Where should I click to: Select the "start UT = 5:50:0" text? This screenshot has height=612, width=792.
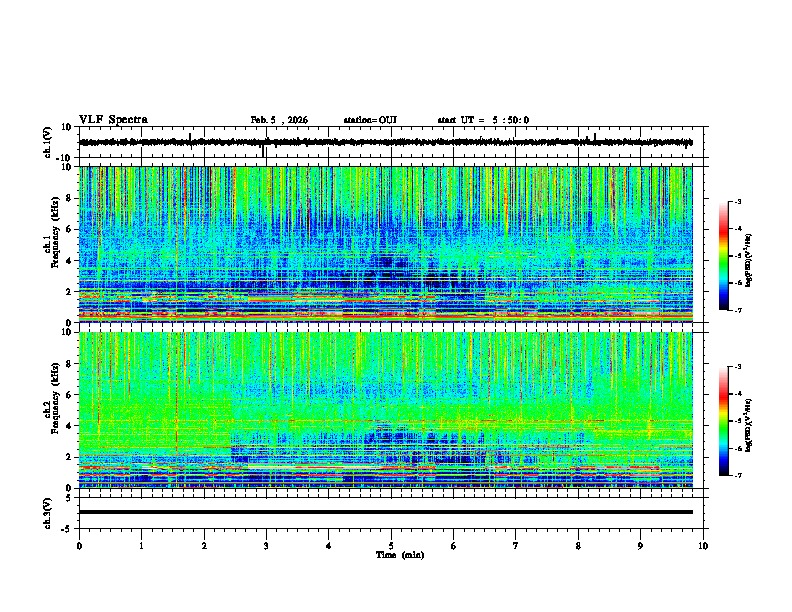tap(483, 120)
